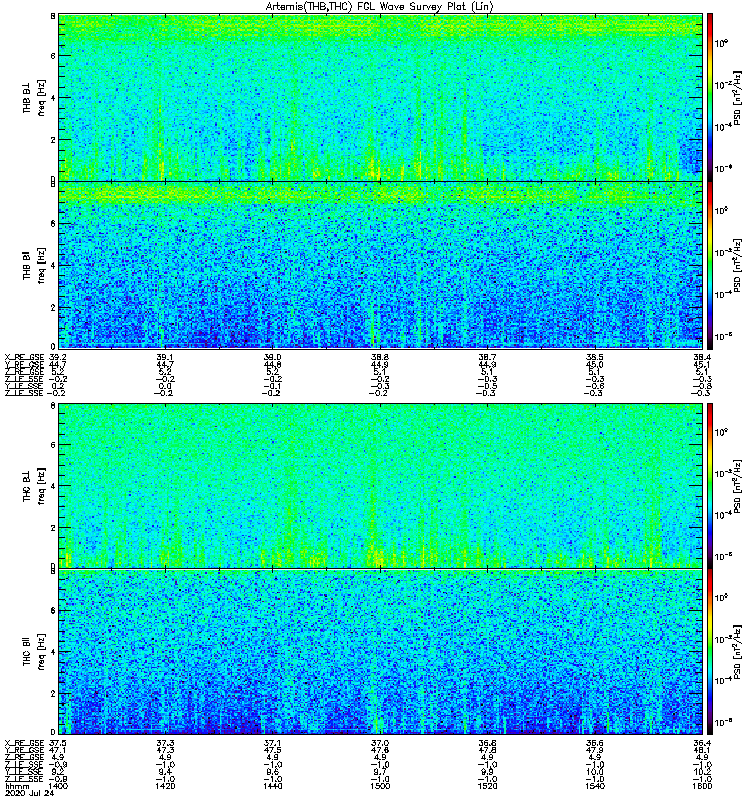Click the '1520' time tick label

coord(487,786)
